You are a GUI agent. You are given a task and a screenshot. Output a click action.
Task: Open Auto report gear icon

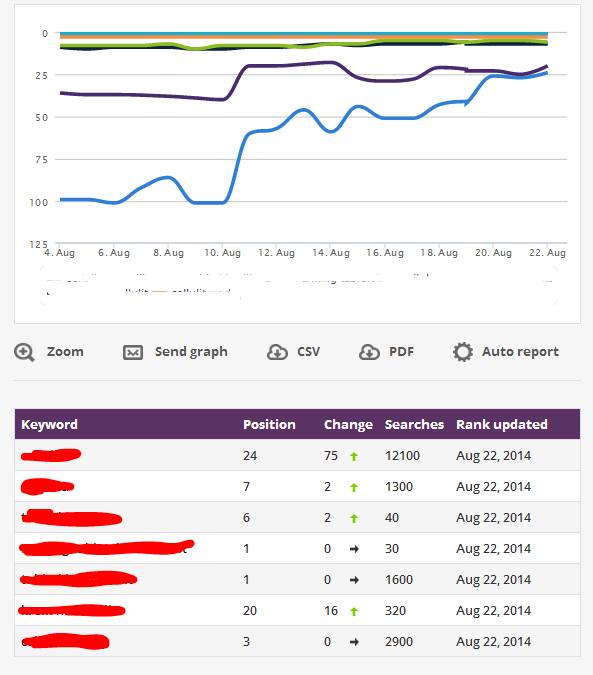point(463,352)
